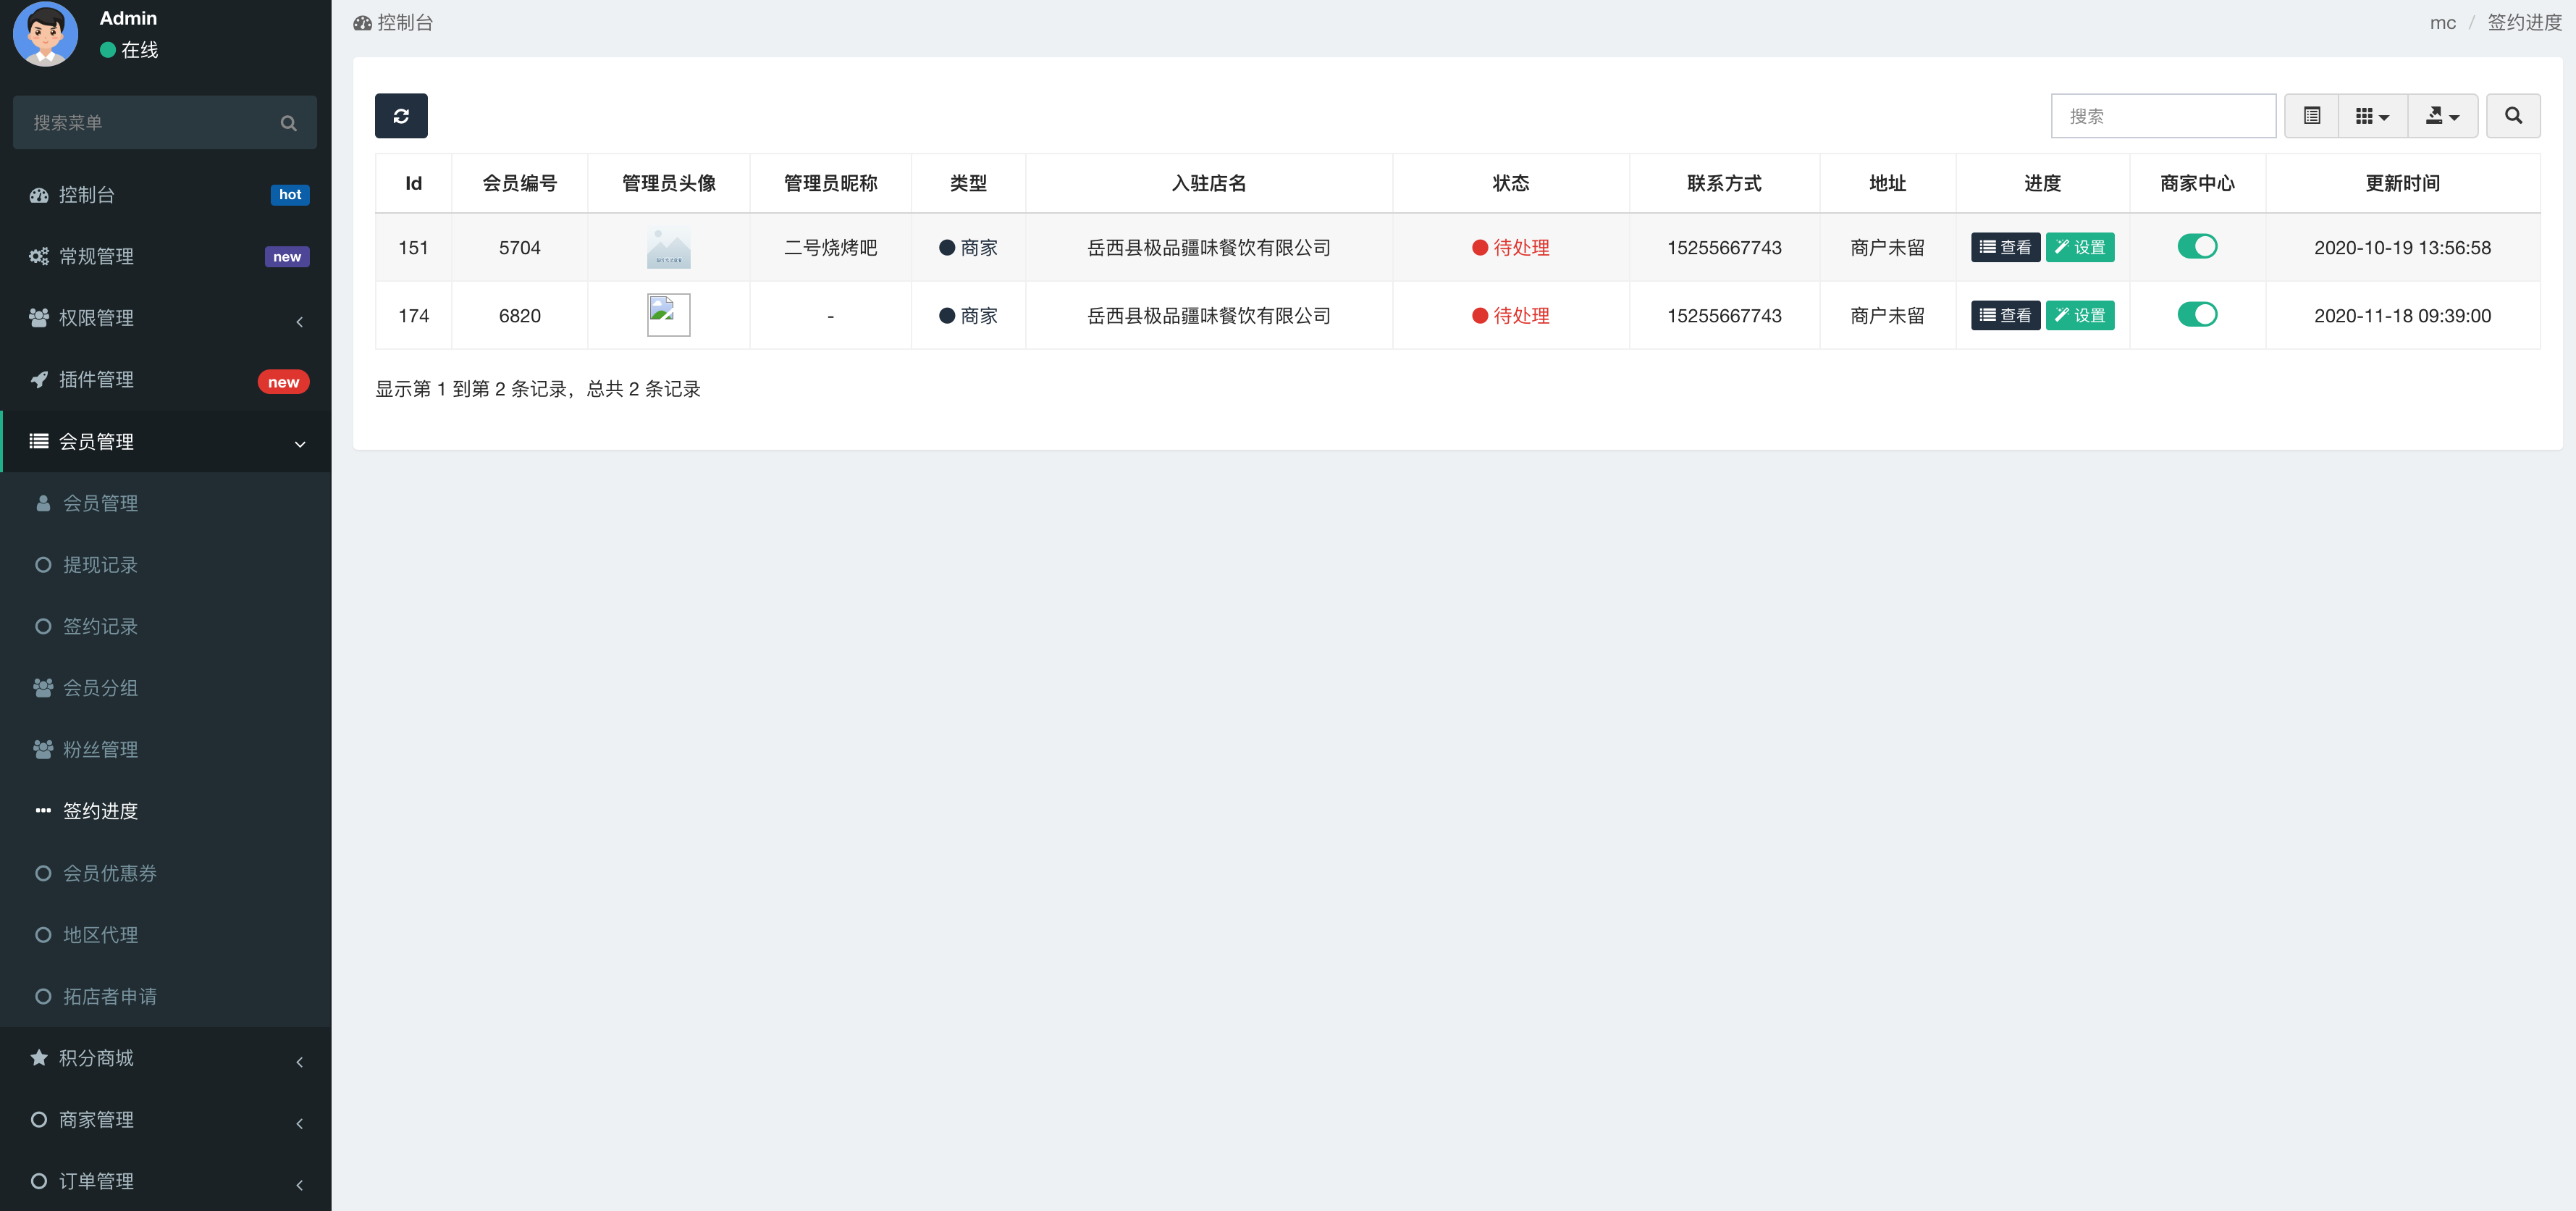Focus the table 搜索 input field
This screenshot has height=1211, width=2576.
[2163, 116]
